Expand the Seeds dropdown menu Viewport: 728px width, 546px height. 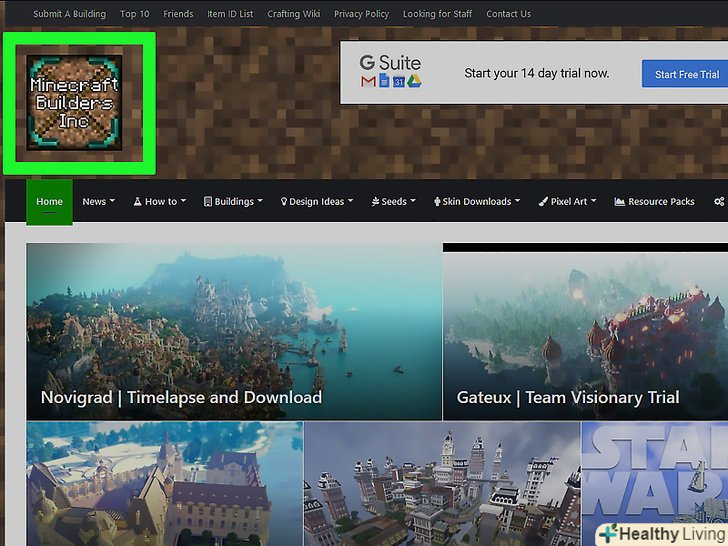point(393,202)
